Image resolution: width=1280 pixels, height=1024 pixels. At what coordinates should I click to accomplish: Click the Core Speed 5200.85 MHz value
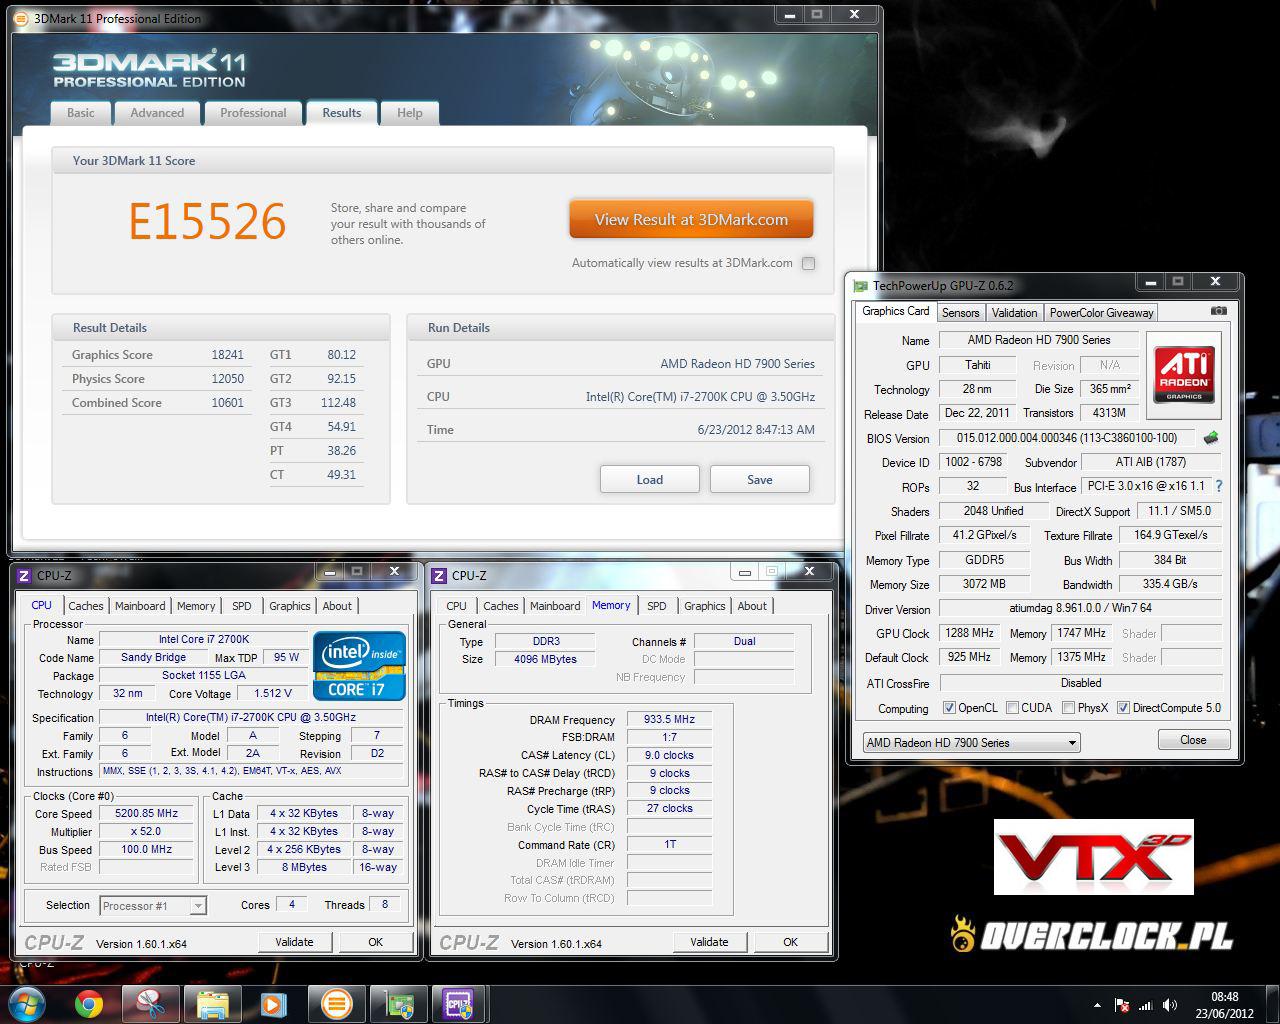click(x=147, y=814)
